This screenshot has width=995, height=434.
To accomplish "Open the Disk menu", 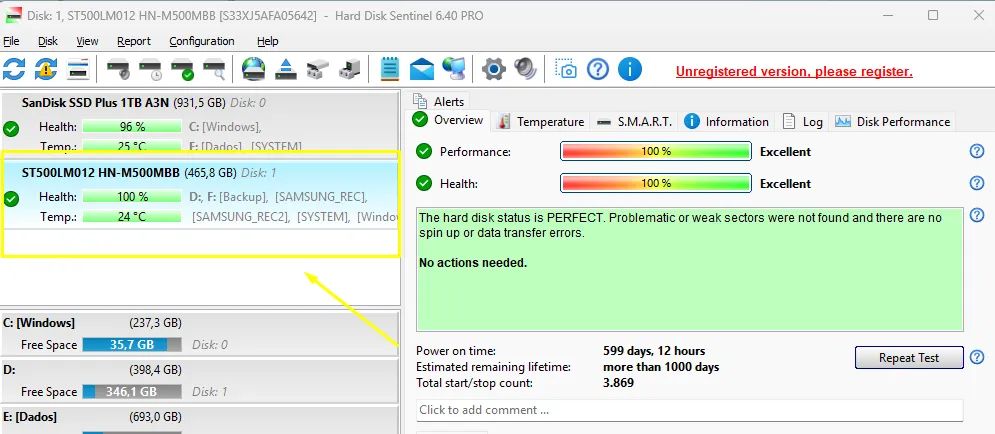I will (48, 41).
